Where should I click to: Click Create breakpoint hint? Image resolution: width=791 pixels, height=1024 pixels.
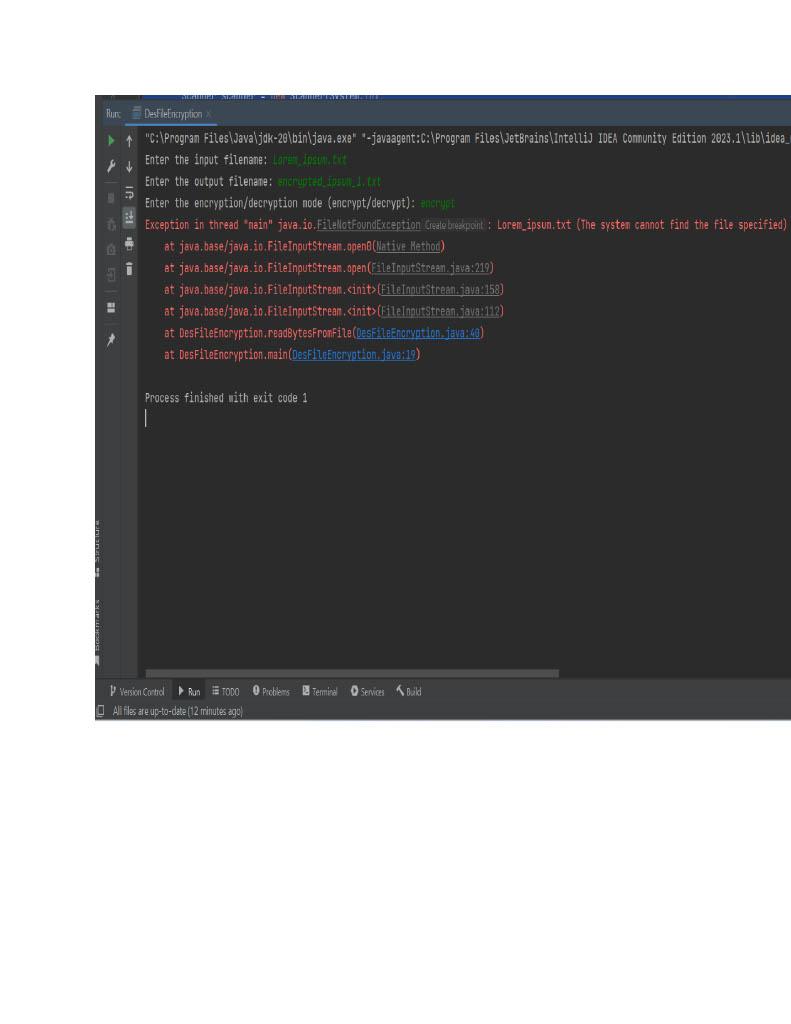(x=454, y=225)
